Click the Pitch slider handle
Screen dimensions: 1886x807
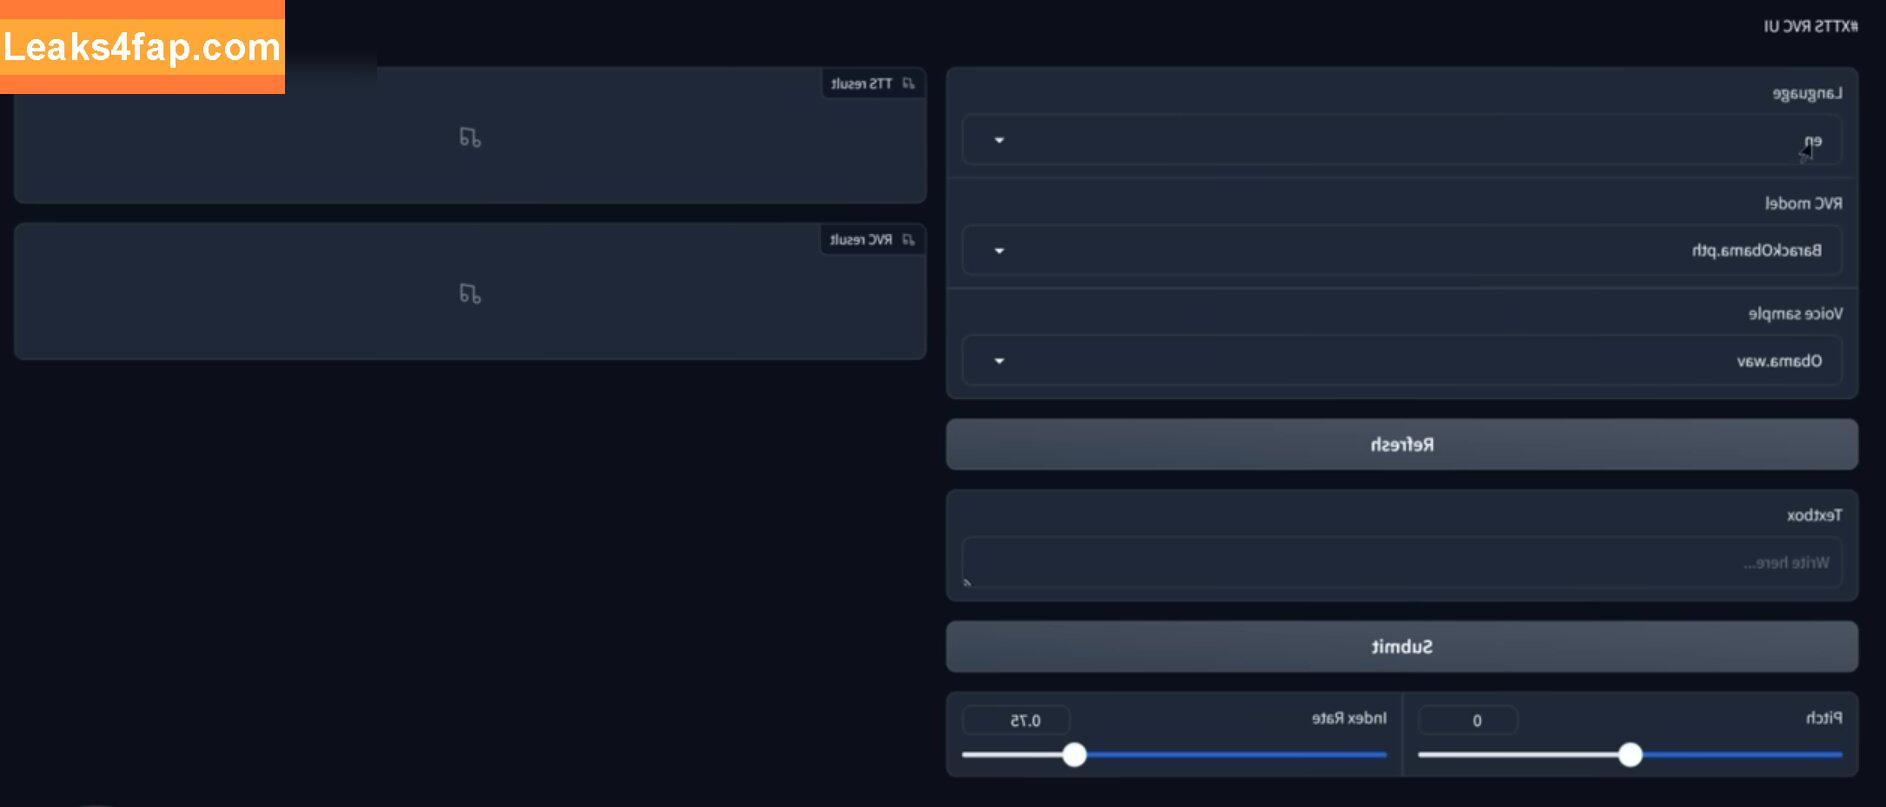(1630, 754)
